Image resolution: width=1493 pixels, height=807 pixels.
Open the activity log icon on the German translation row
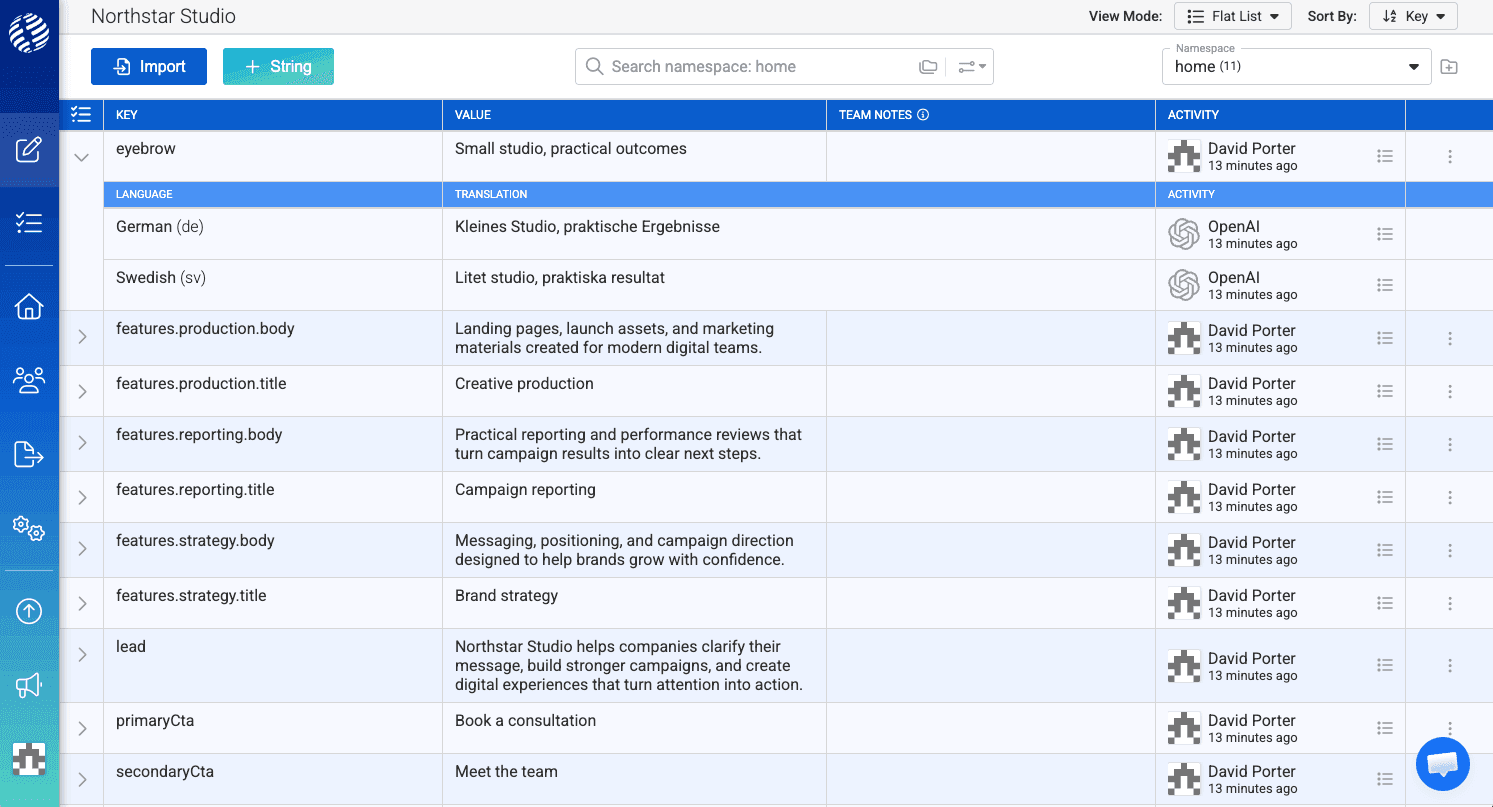click(x=1385, y=234)
